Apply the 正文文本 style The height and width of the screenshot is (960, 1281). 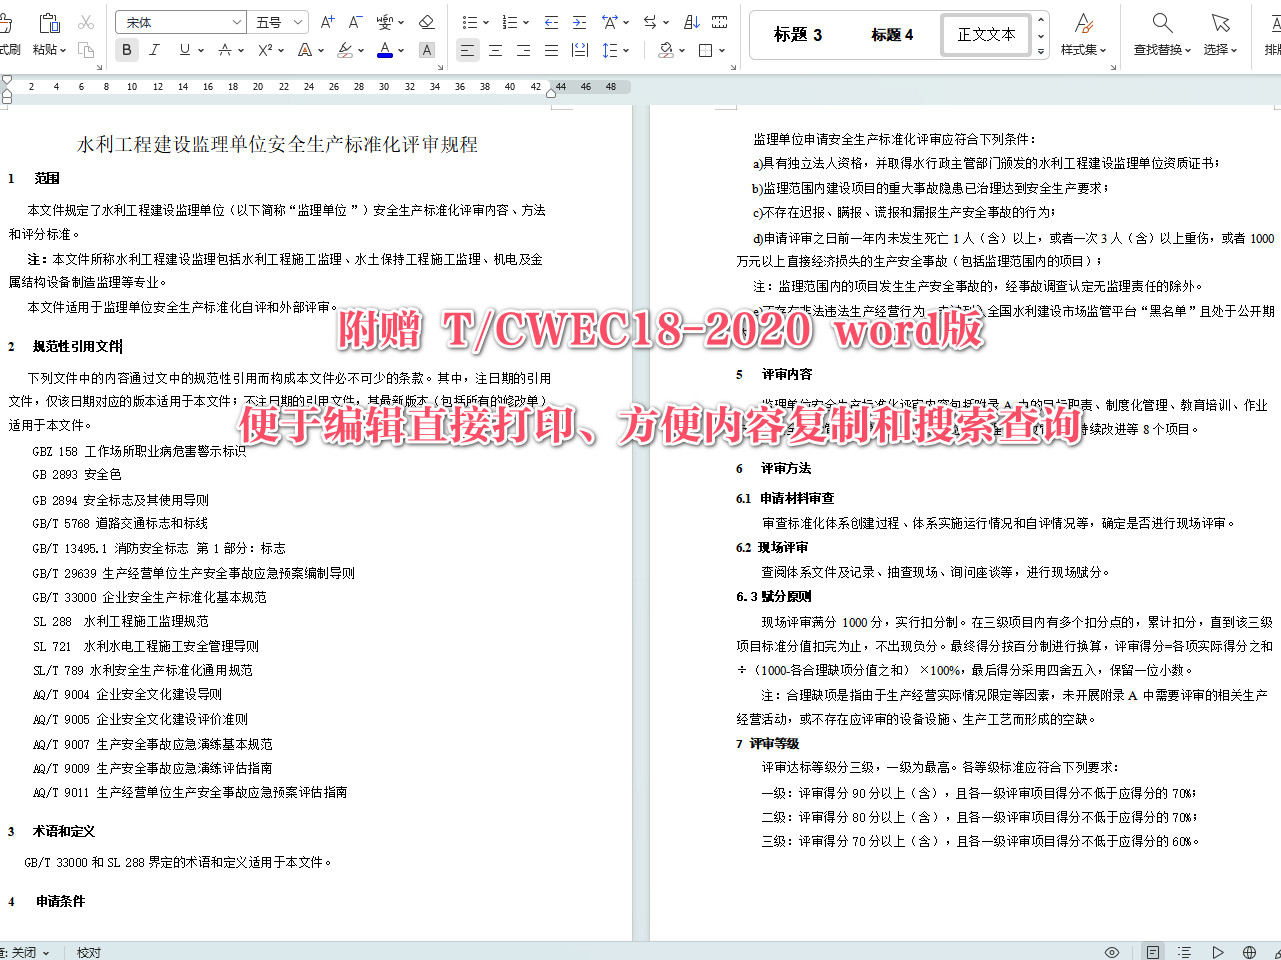(x=985, y=34)
